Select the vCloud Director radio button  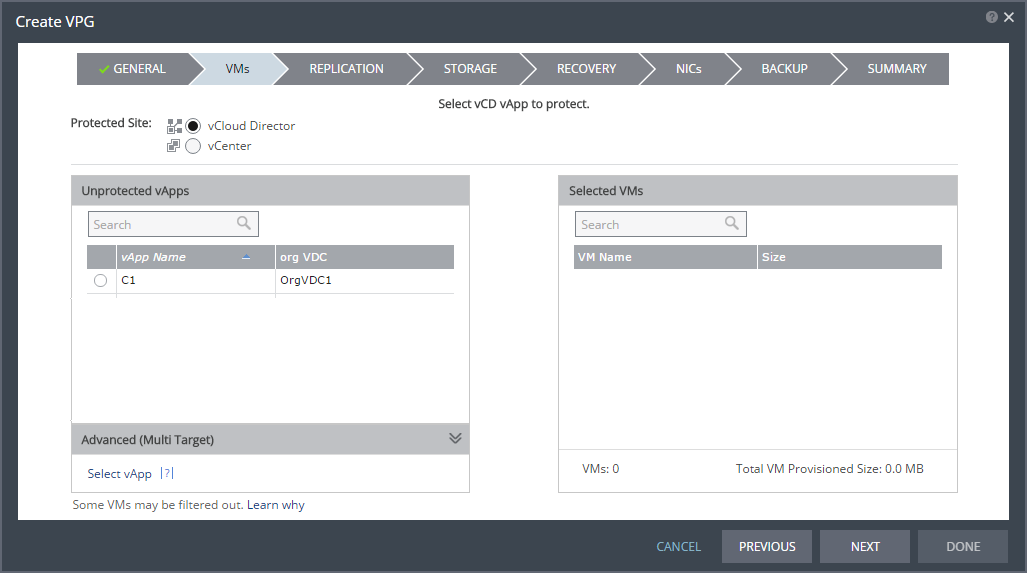193,126
